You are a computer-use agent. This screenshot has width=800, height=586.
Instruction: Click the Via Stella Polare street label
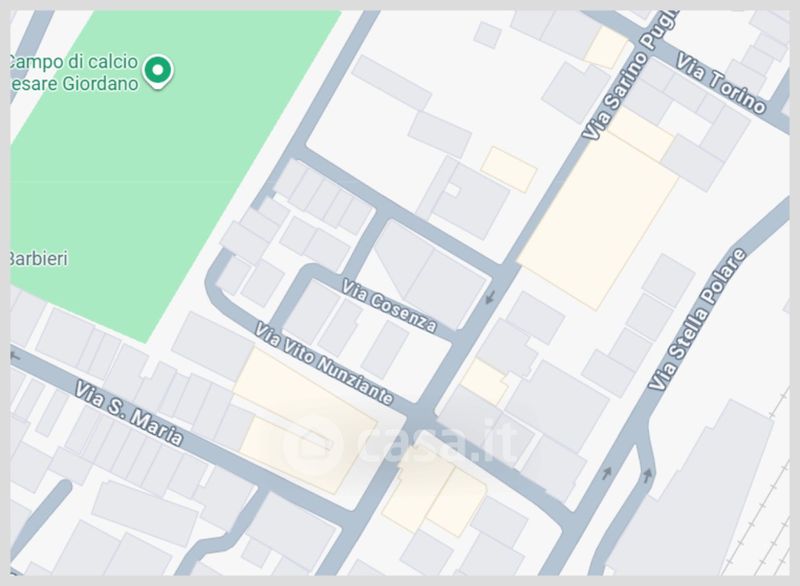pos(697,320)
